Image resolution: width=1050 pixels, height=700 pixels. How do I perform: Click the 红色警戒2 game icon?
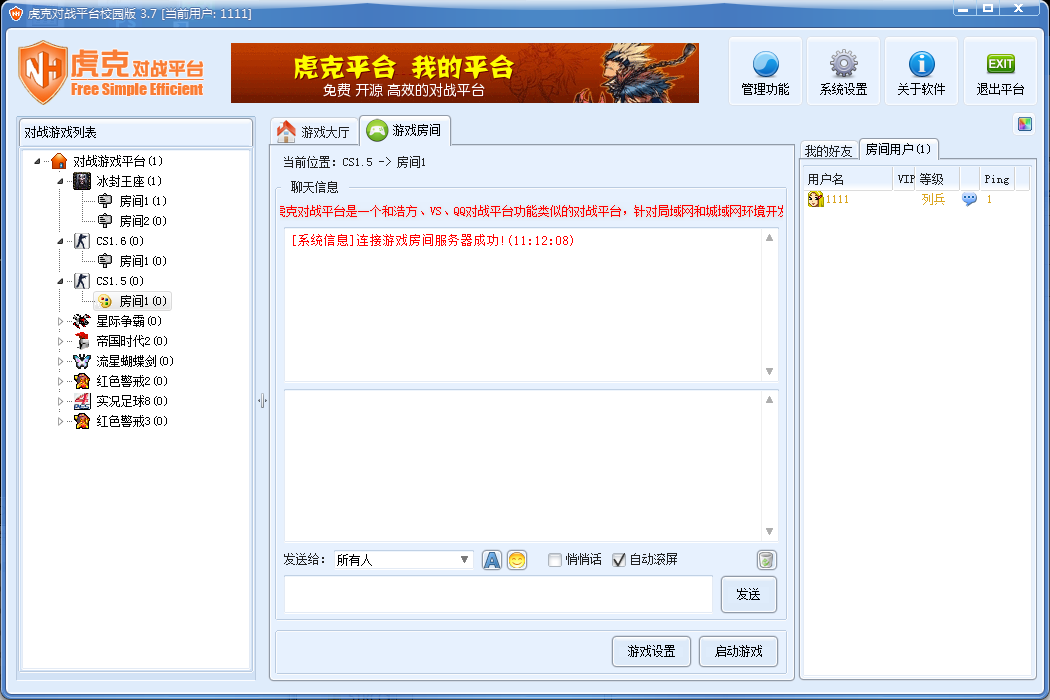[82, 381]
